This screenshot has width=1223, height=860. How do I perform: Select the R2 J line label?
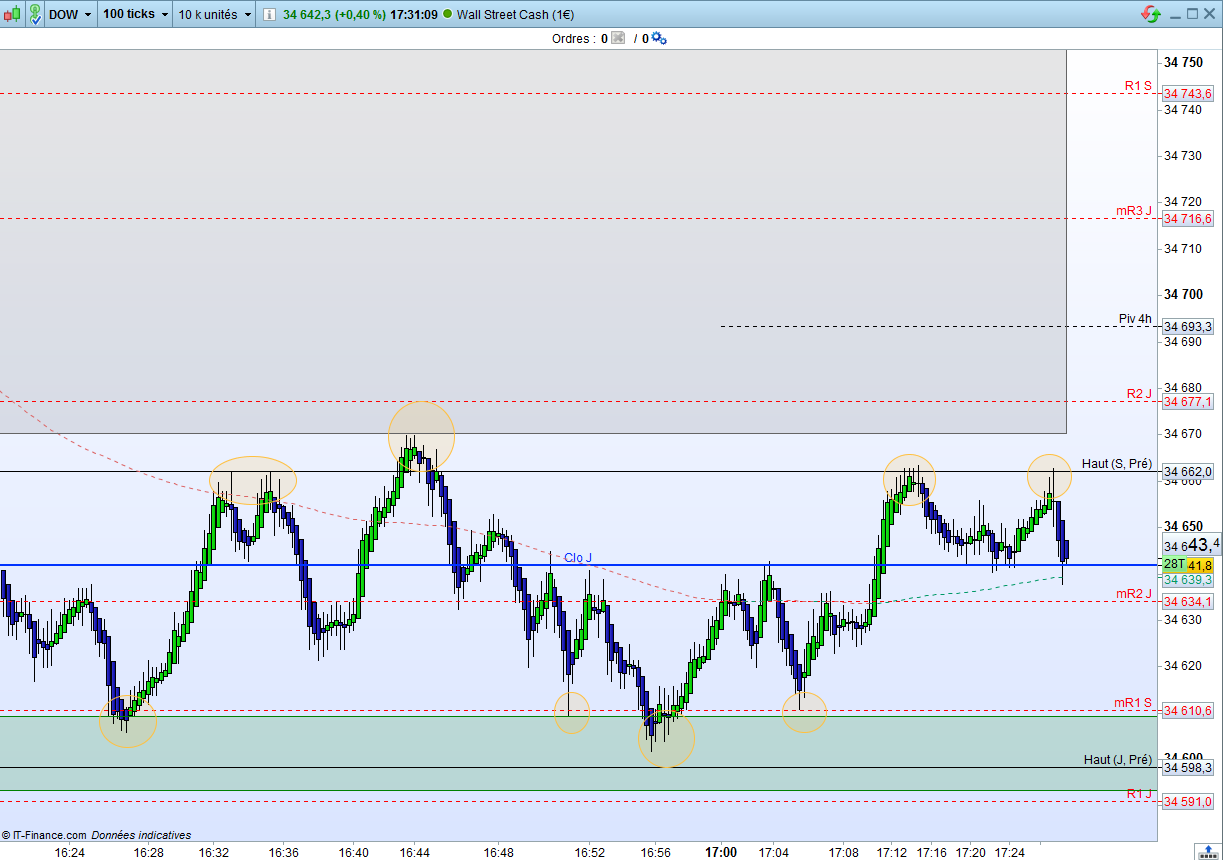[x=1139, y=394]
